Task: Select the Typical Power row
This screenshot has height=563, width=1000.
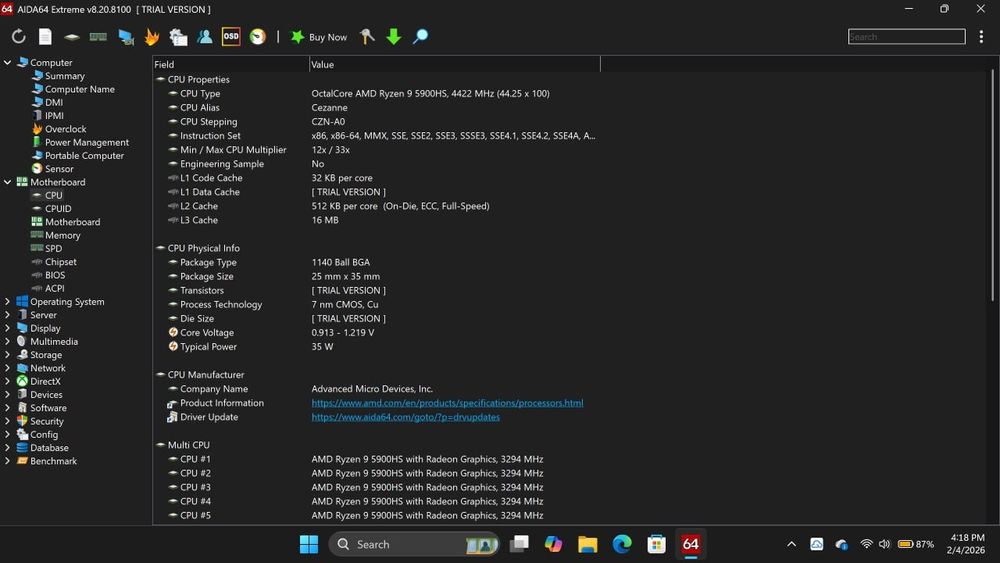Action: pyautogui.click(x=376, y=347)
